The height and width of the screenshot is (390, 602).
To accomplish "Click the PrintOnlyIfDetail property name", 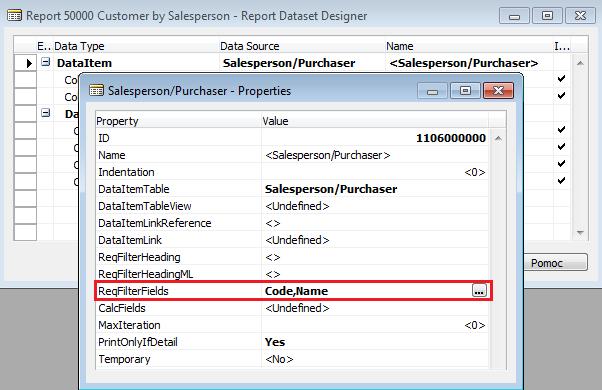I will (138, 342).
